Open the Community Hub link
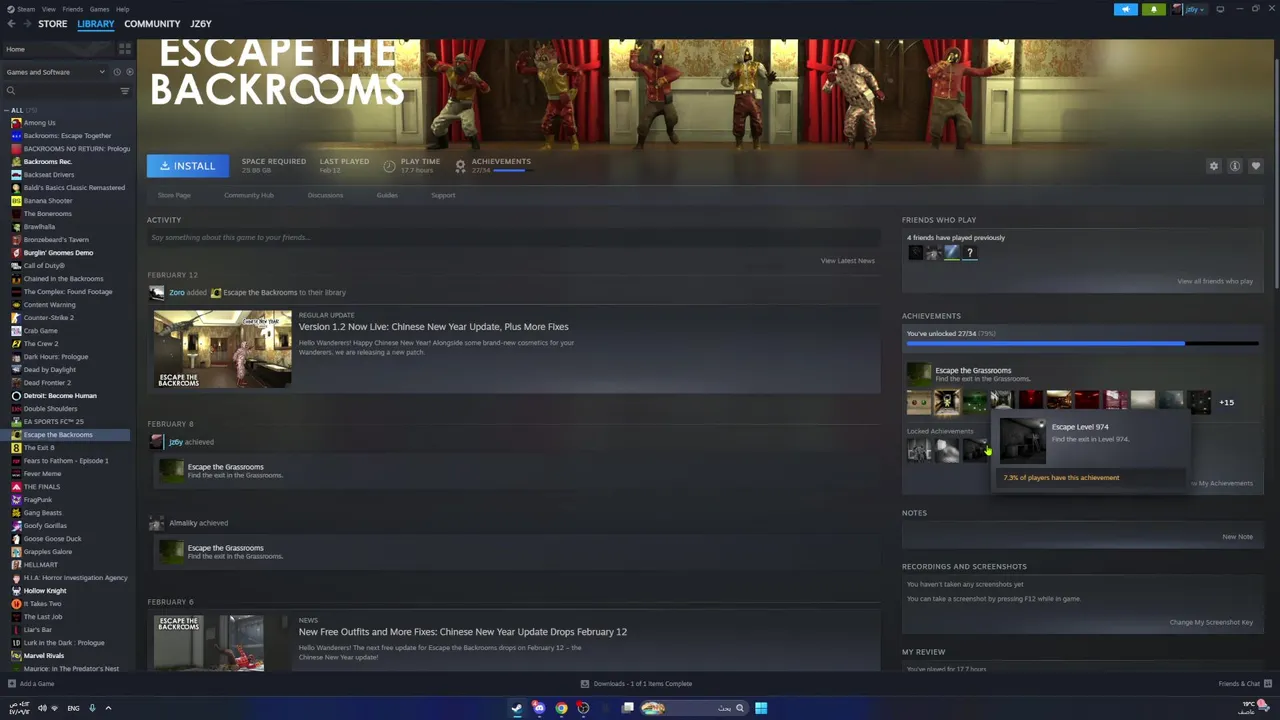1280x720 pixels. click(x=249, y=195)
